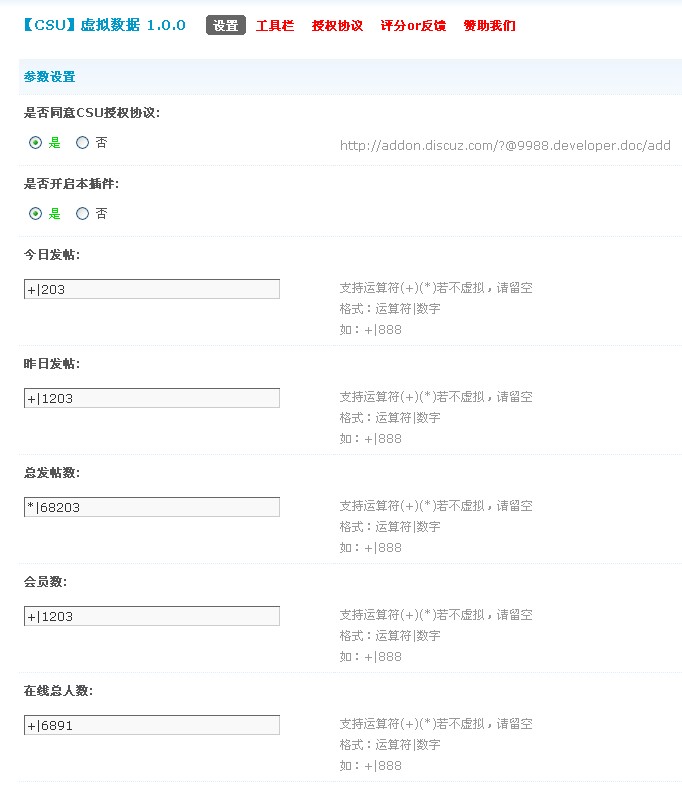The width and height of the screenshot is (682, 786).
Task: Go to the 评分or反馈 tab
Action: click(413, 26)
